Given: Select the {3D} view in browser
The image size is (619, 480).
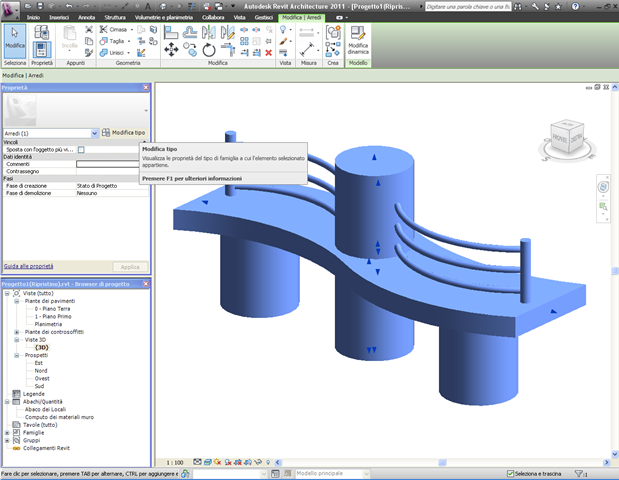Looking at the screenshot, I should coord(42,347).
